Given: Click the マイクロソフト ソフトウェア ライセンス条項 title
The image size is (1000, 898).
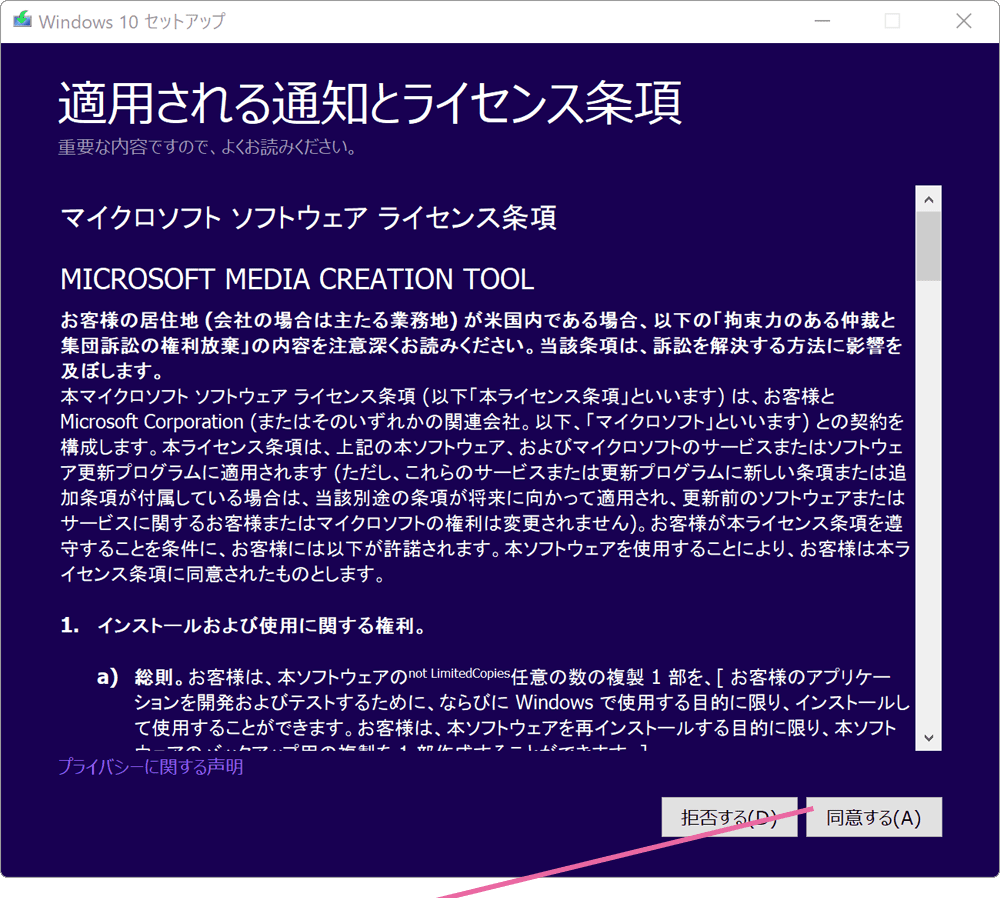Looking at the screenshot, I should pos(308,217).
